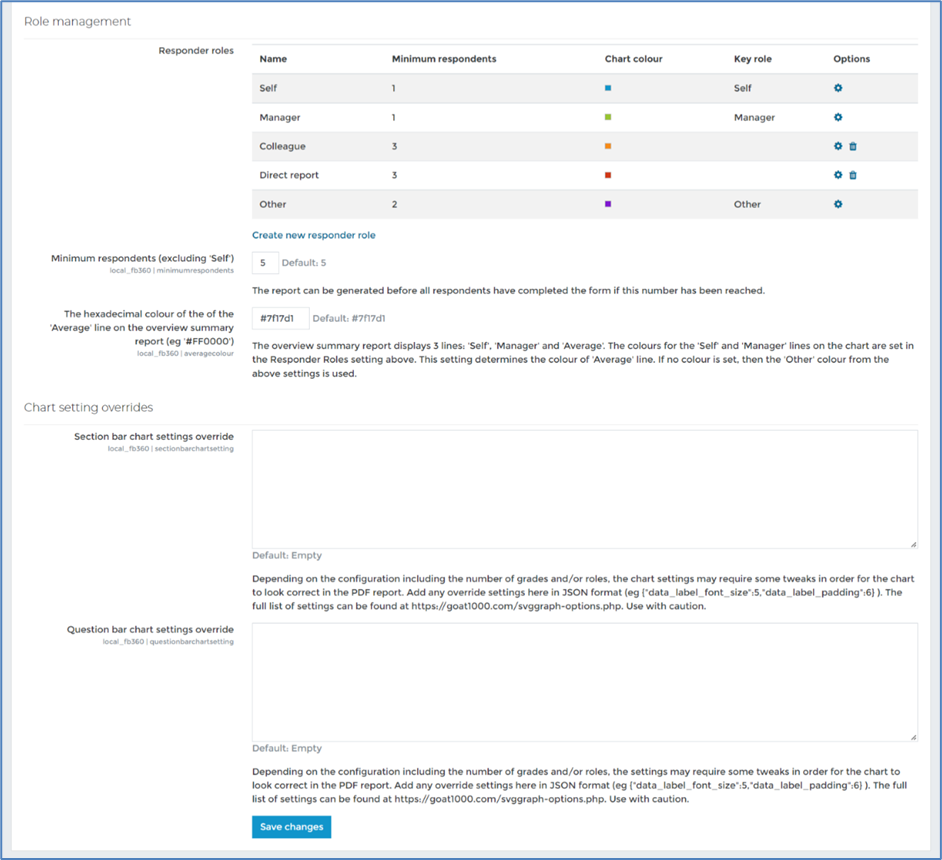Click the purple Other chart colour swatch
Screen dimensions: 942x860
pyautogui.click(x=608, y=204)
